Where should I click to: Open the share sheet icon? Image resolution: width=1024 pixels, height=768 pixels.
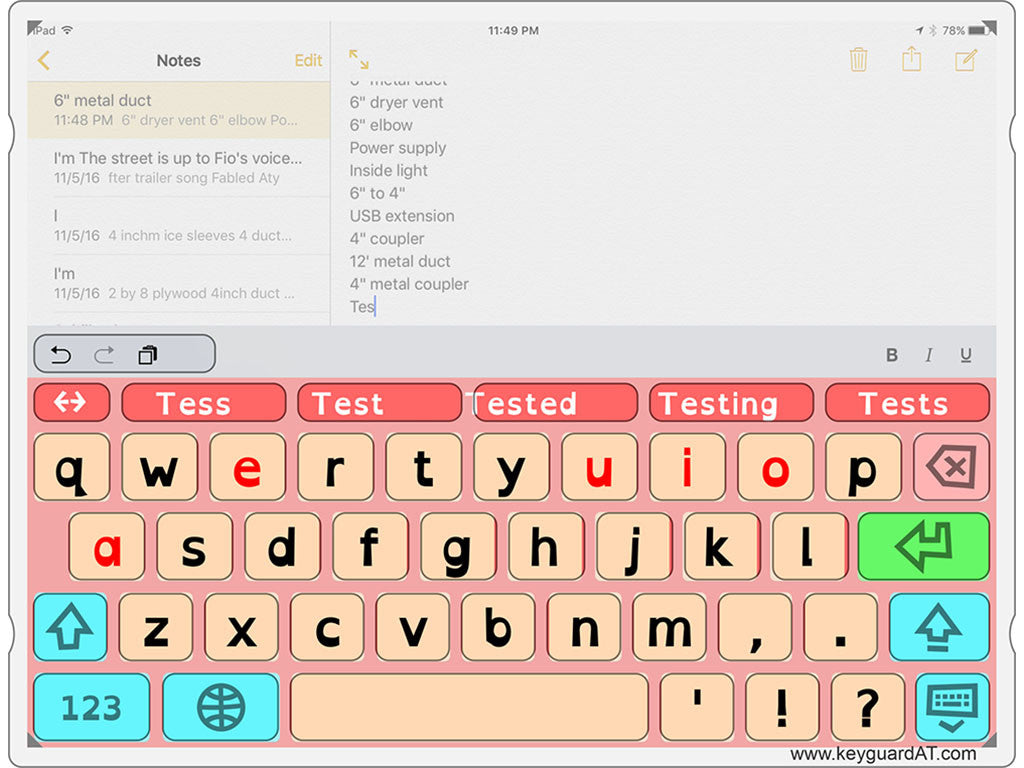coord(911,60)
